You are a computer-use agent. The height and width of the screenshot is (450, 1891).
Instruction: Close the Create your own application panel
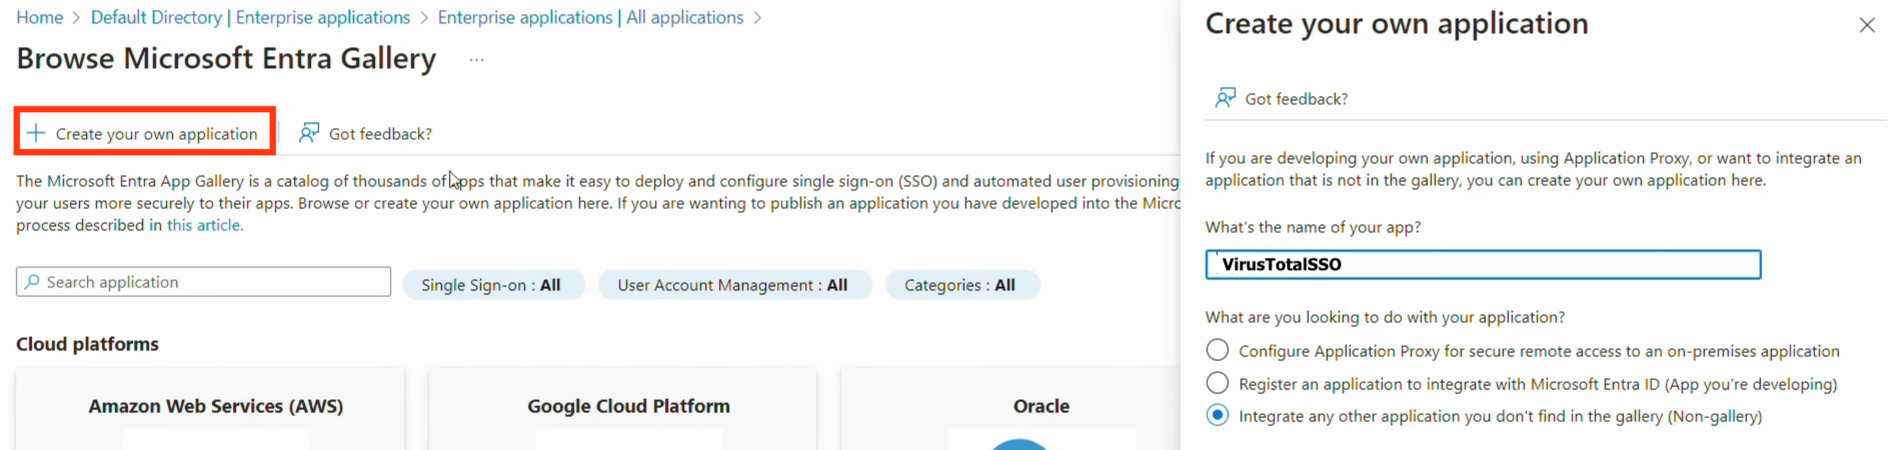1866,25
